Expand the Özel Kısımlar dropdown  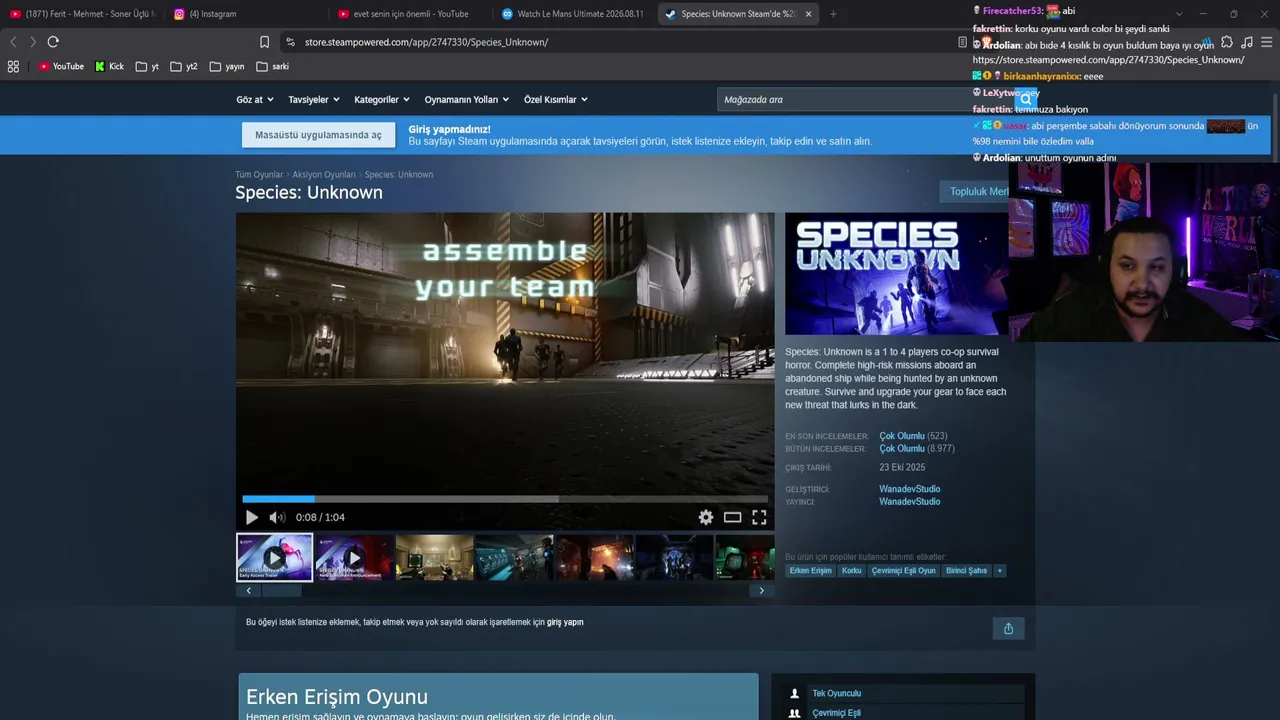click(x=556, y=100)
